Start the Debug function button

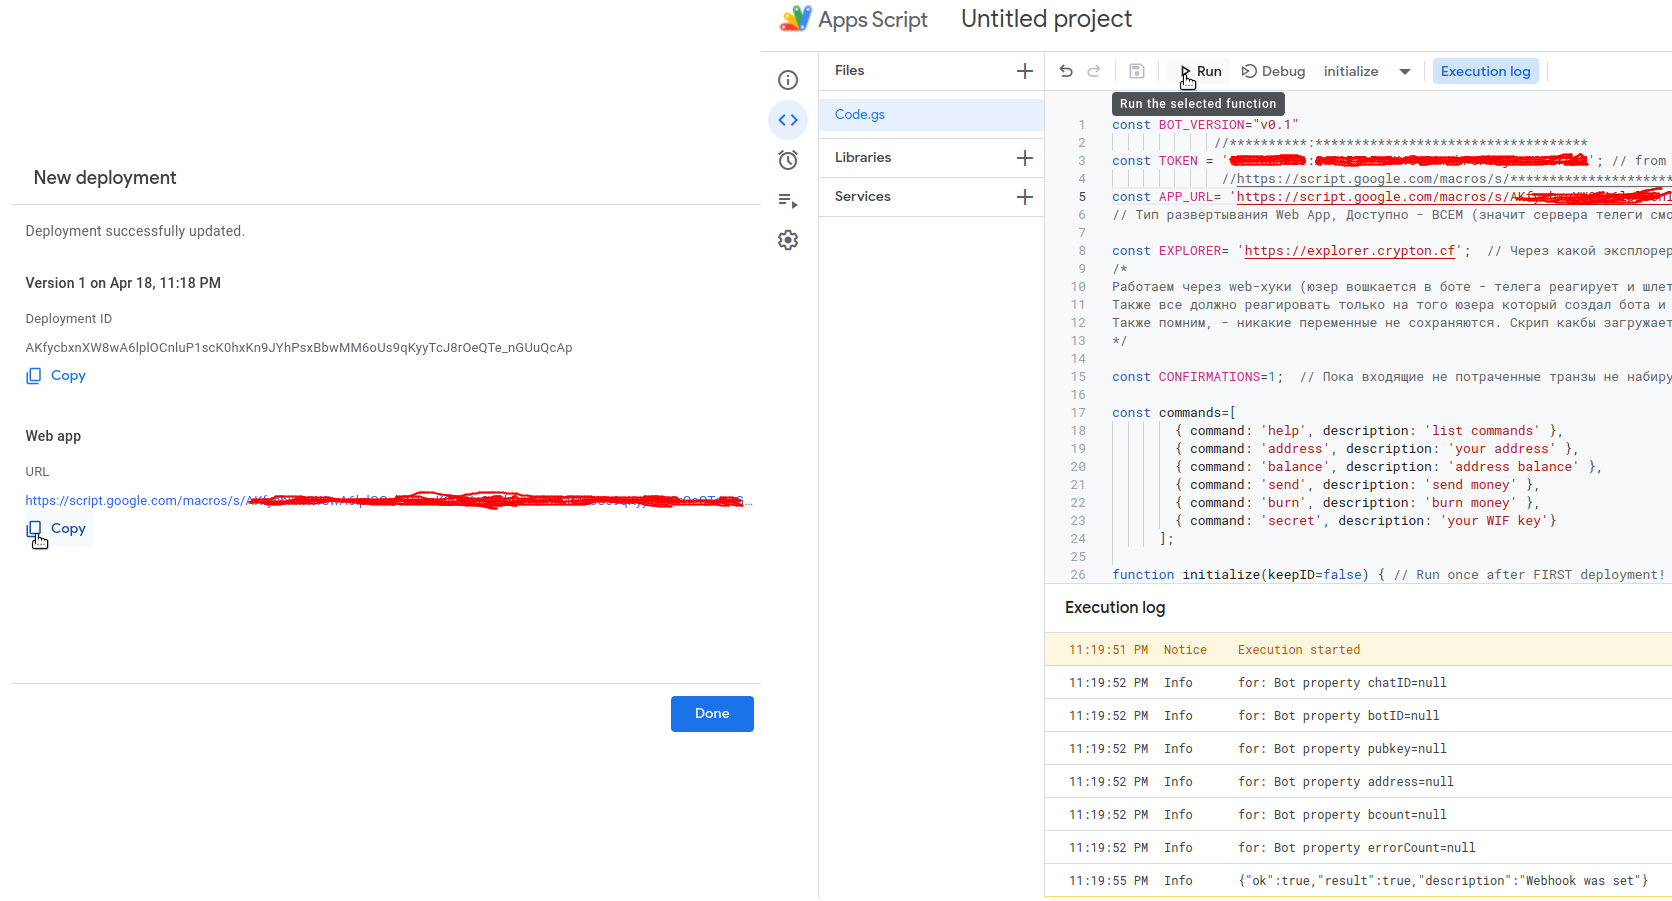[x=1273, y=71]
